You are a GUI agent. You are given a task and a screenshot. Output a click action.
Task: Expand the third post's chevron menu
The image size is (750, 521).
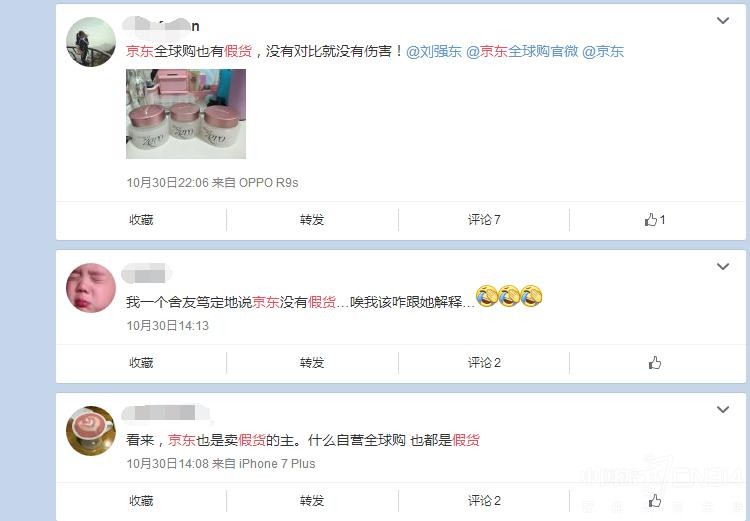click(723, 409)
